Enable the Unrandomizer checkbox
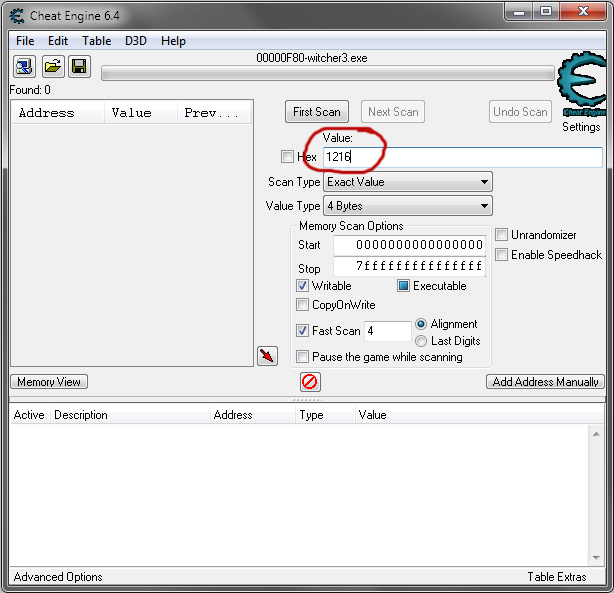This screenshot has width=614, height=593. click(502, 235)
